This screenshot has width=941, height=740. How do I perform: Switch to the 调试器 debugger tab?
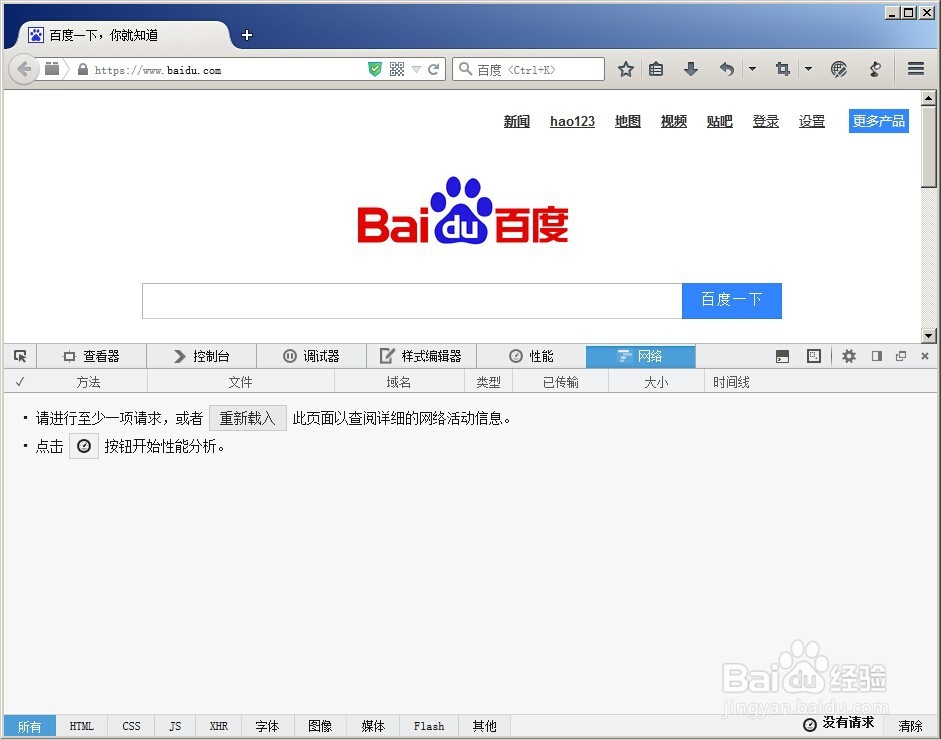[x=311, y=356]
